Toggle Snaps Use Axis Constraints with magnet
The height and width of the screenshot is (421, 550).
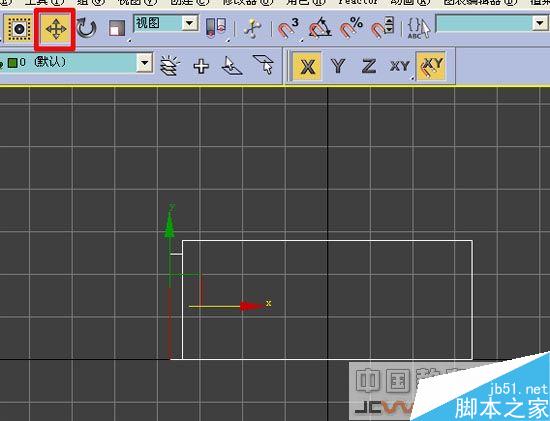click(431, 66)
